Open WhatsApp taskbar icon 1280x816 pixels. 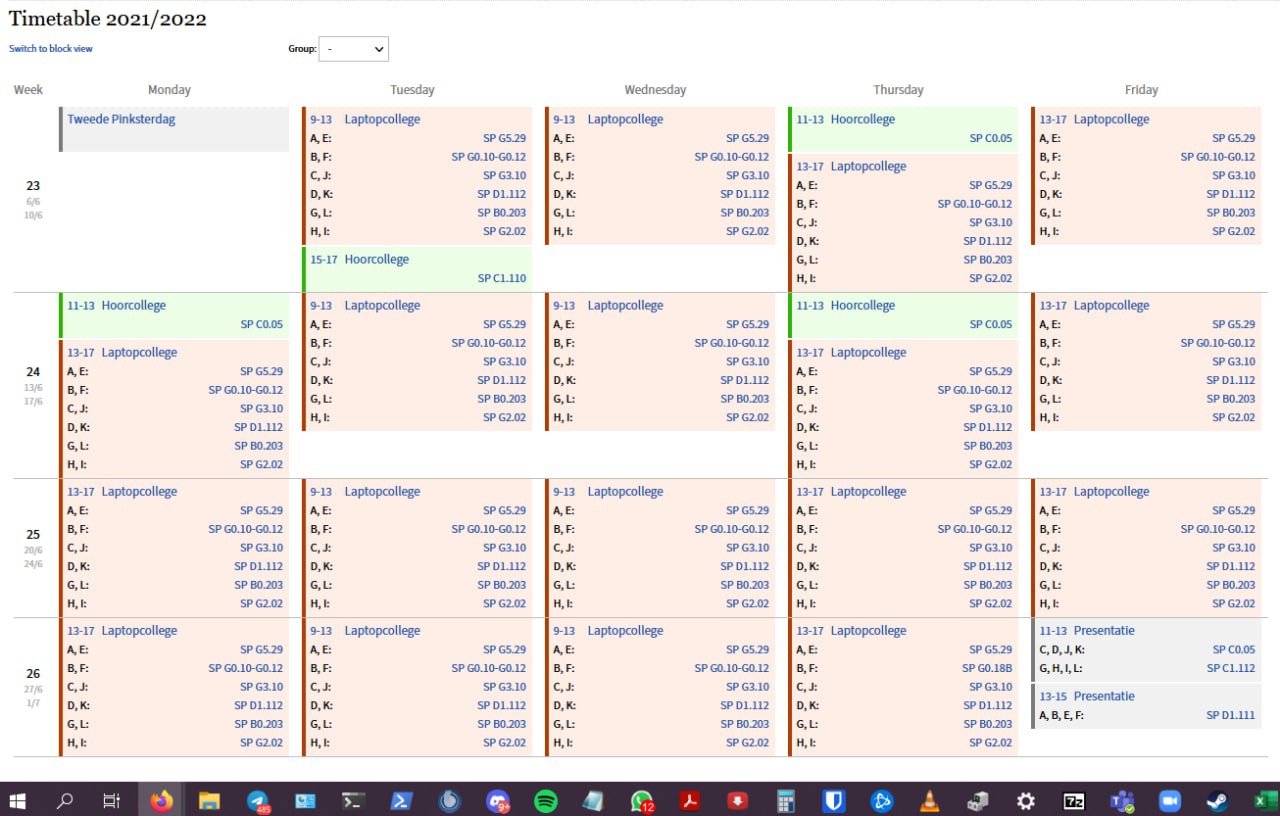click(x=641, y=800)
